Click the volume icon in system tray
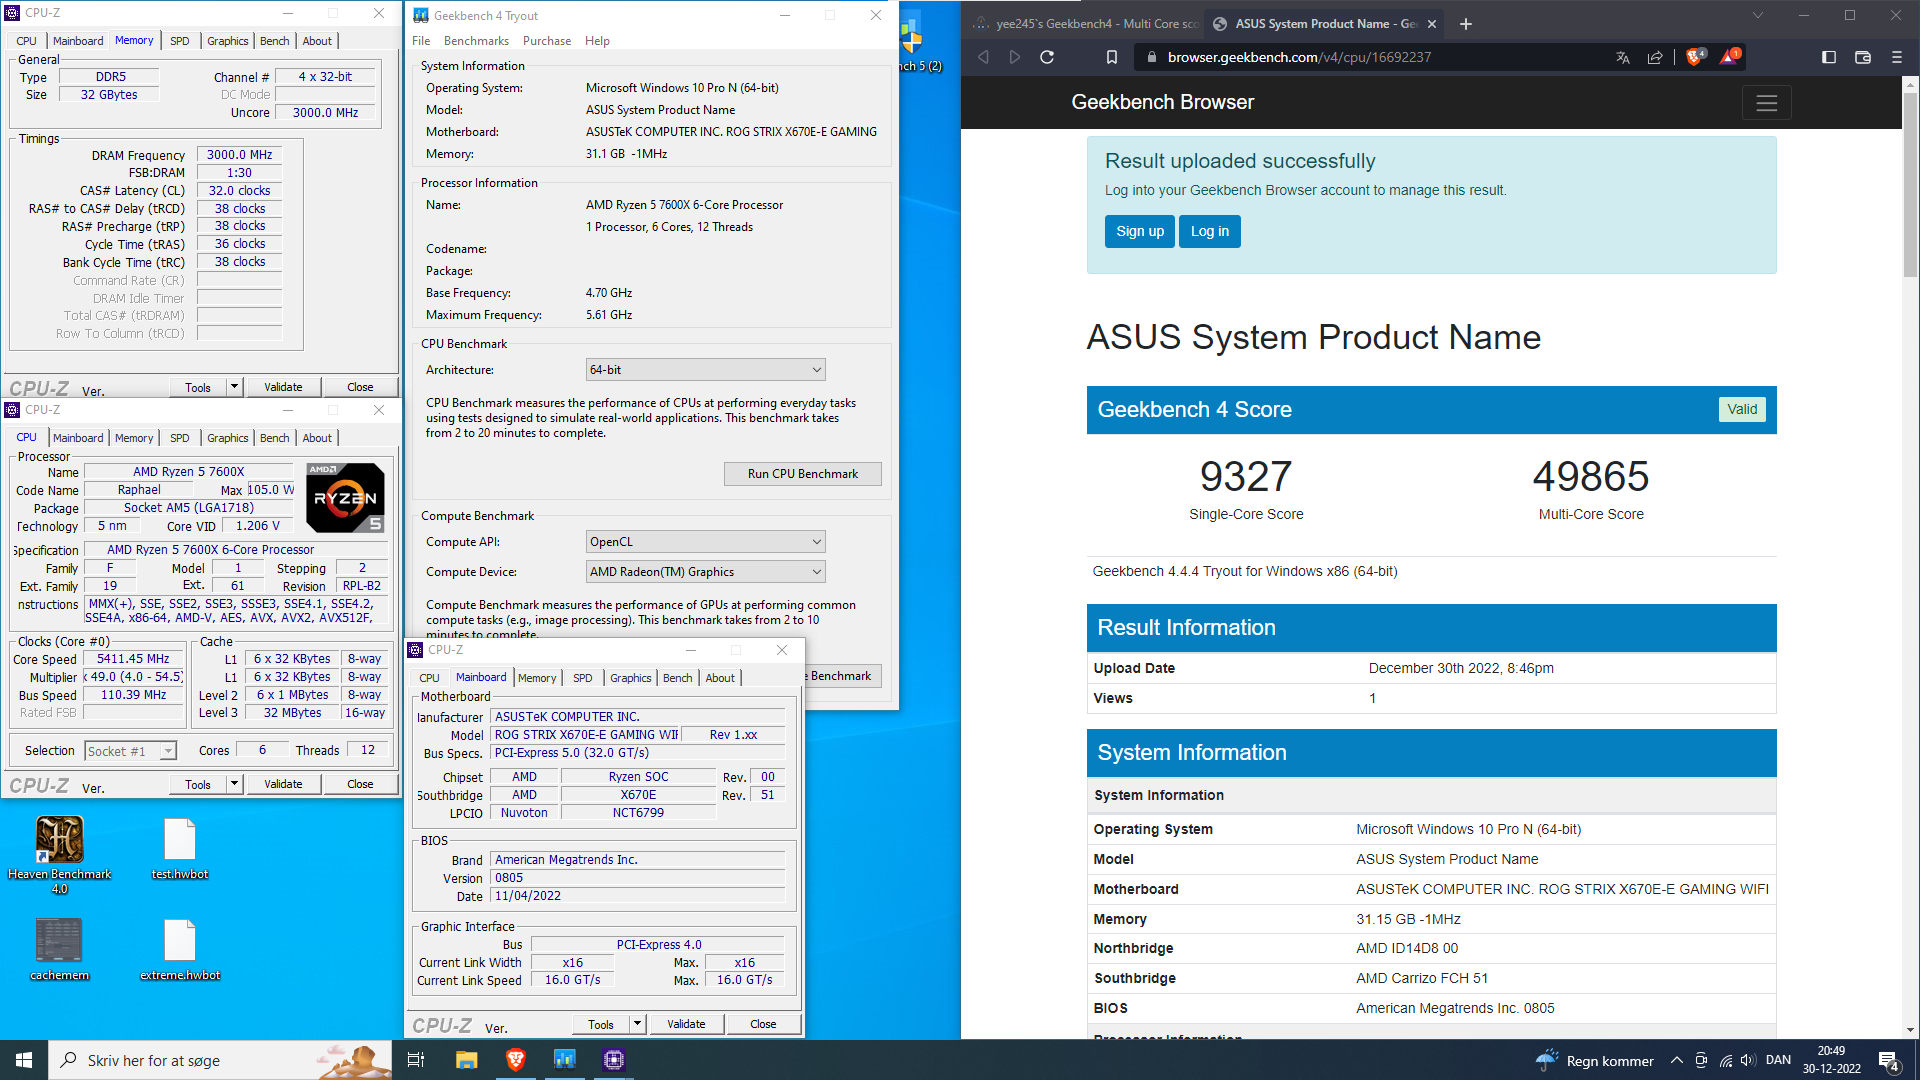The image size is (1920, 1080). coord(1747,1060)
